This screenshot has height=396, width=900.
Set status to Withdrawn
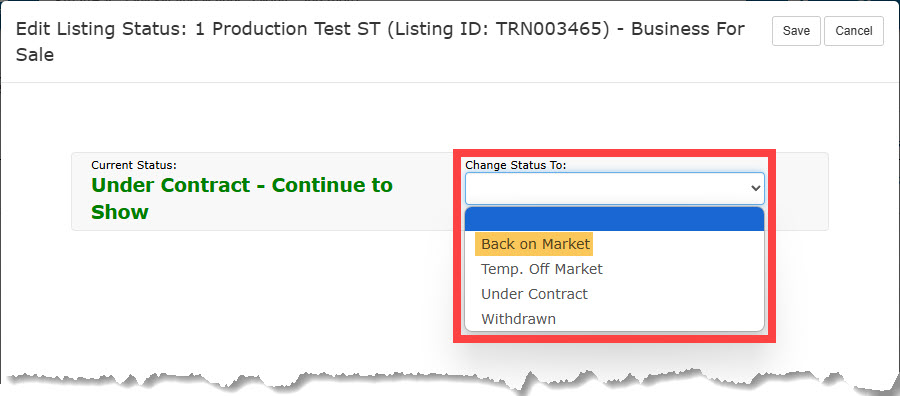coord(518,319)
